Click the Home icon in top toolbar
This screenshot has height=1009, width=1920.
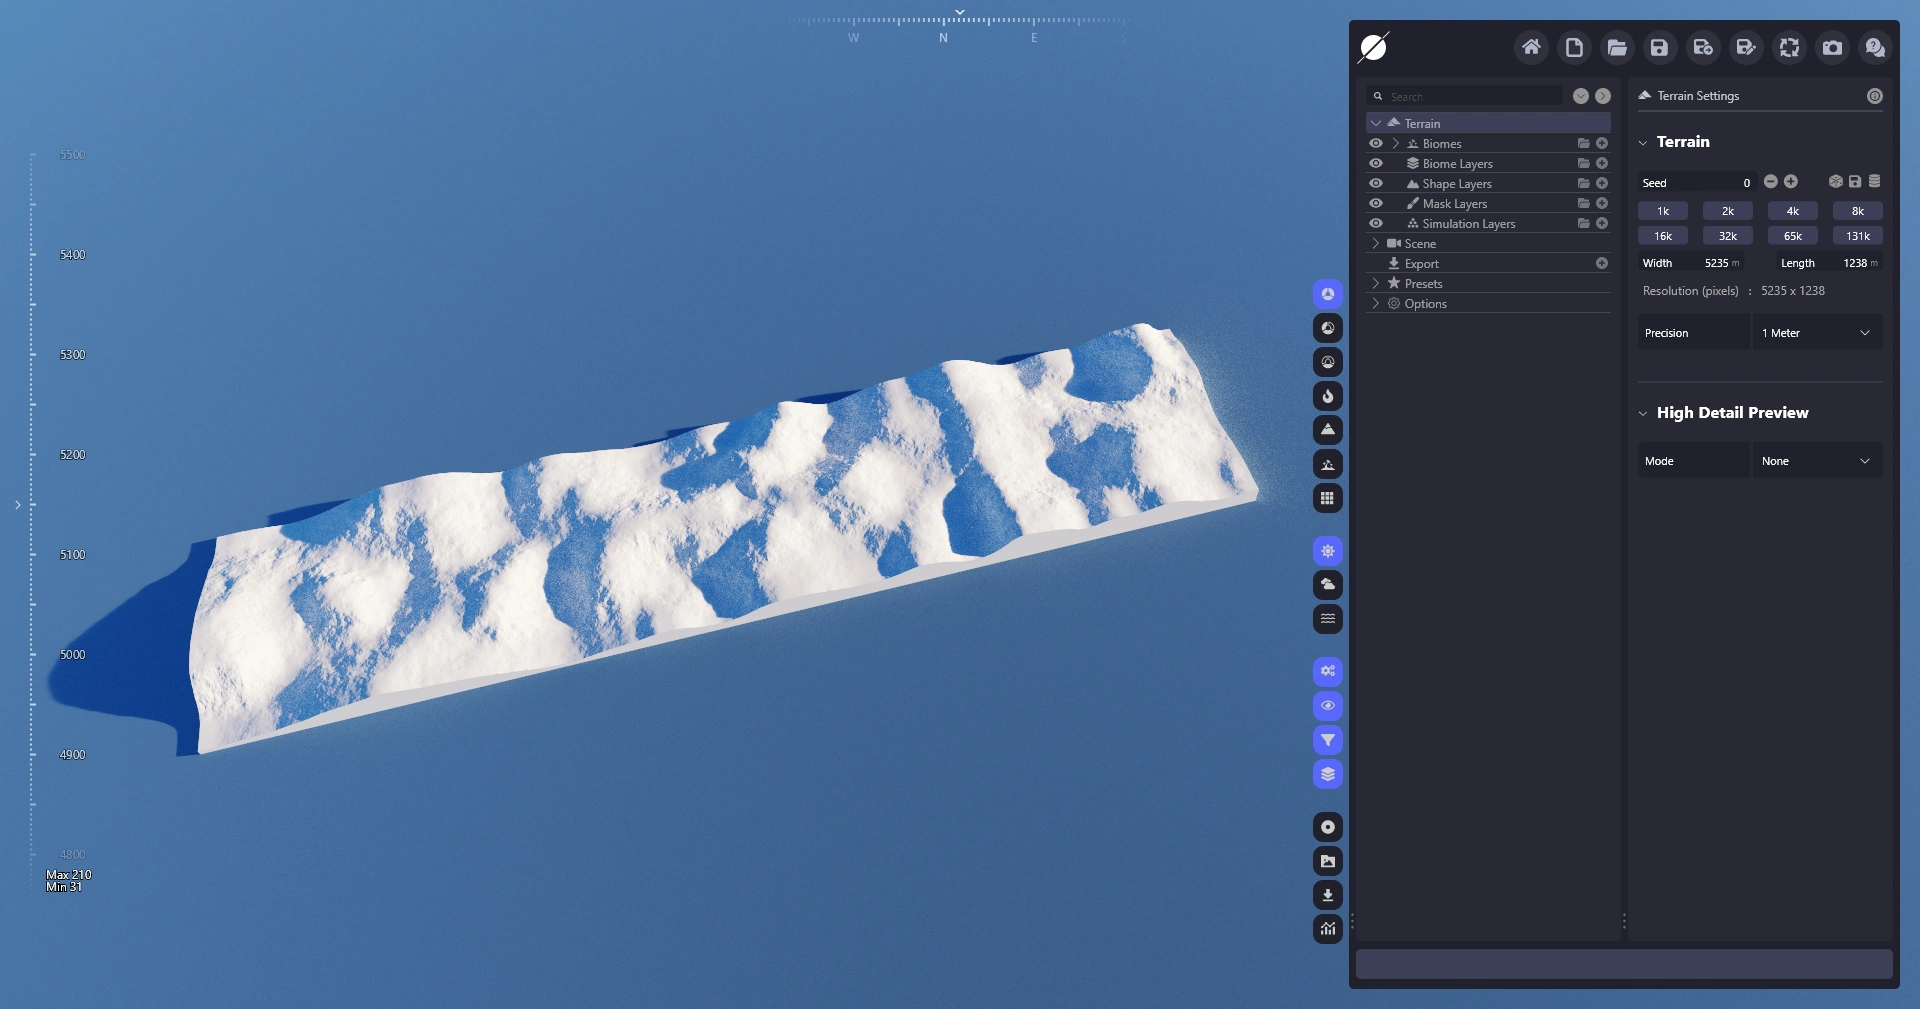coord(1530,47)
